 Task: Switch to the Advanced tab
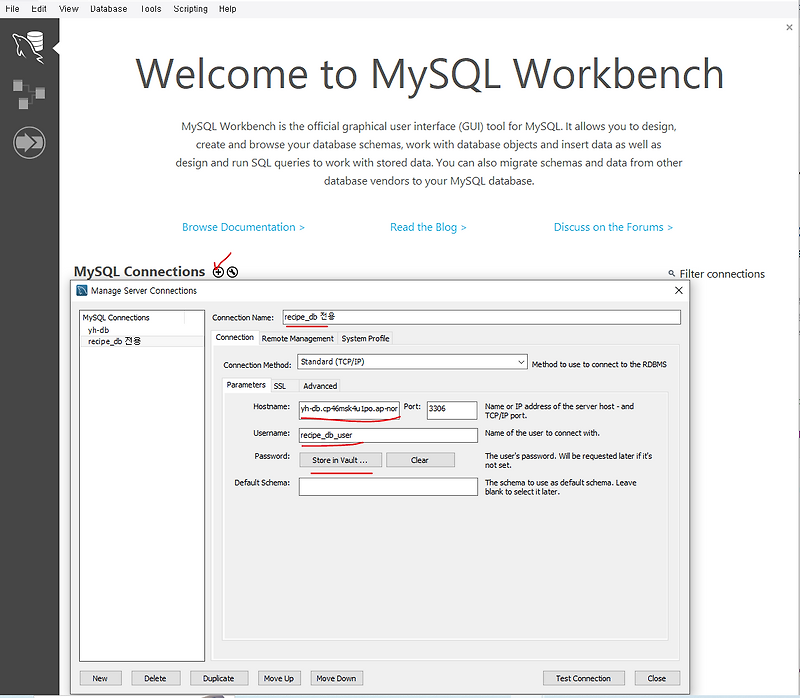click(x=320, y=385)
